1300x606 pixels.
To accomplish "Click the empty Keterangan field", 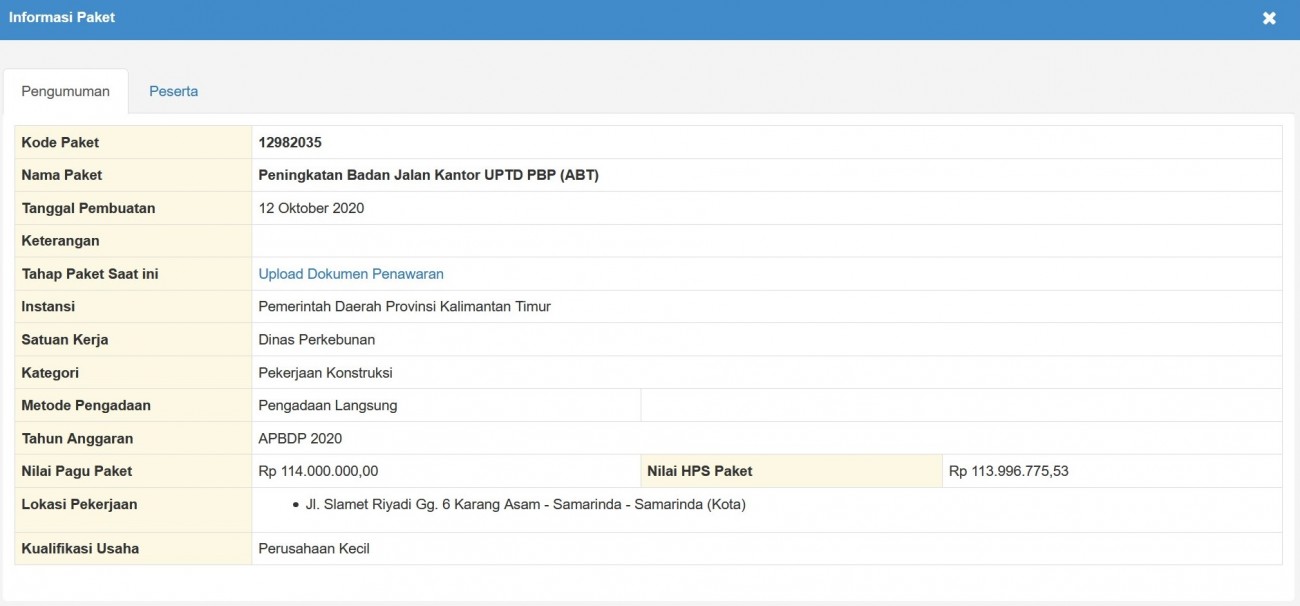I will 766,241.
